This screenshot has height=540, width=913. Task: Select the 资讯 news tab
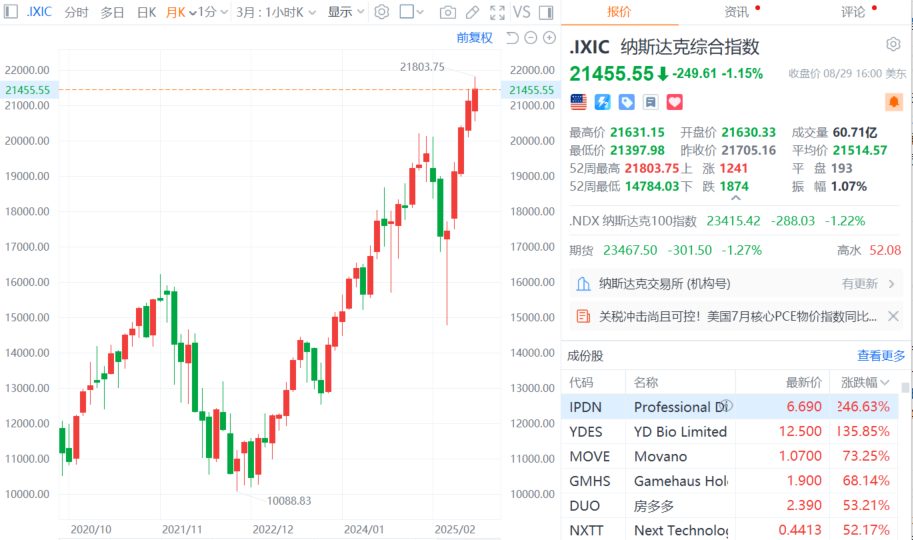pyautogui.click(x=736, y=12)
